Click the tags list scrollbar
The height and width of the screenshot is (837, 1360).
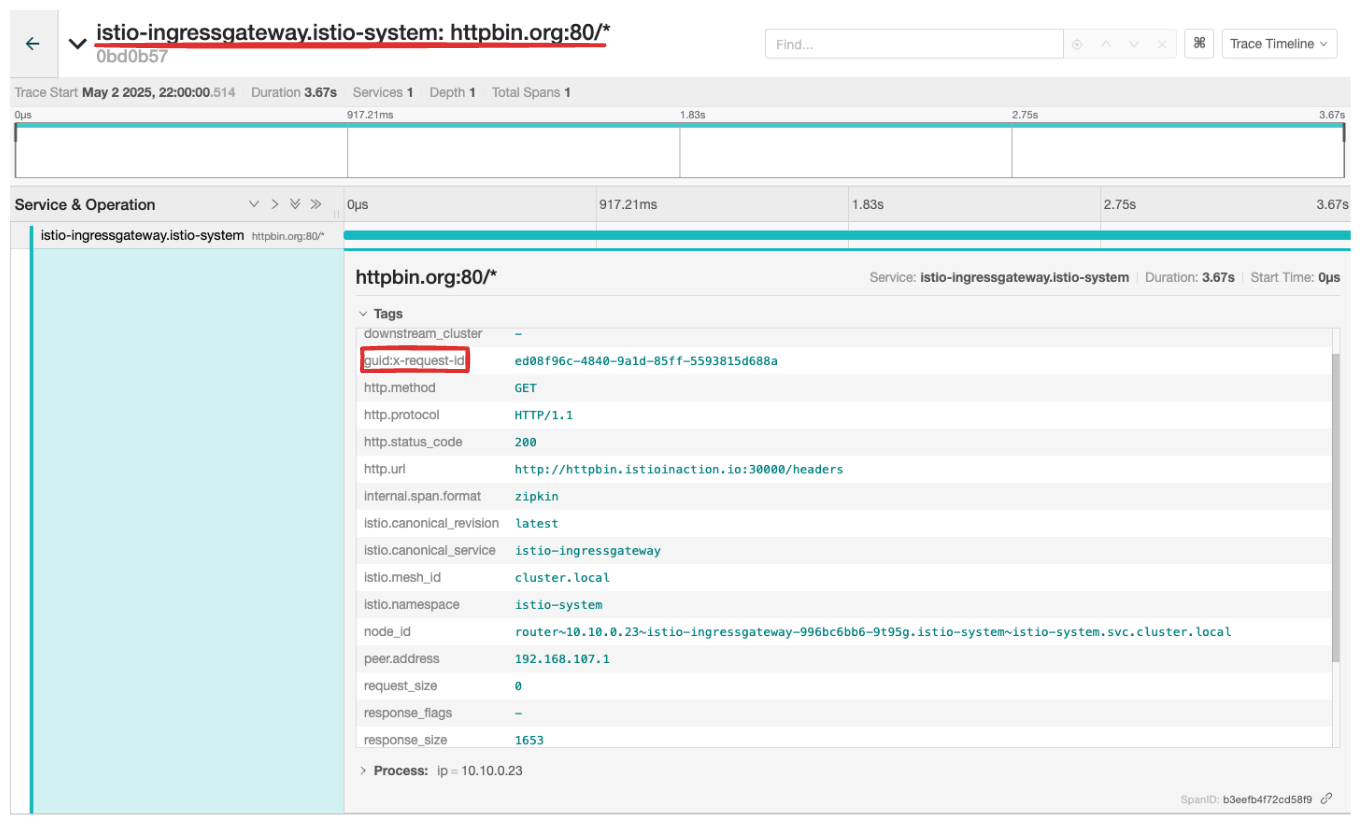coord(1335,507)
